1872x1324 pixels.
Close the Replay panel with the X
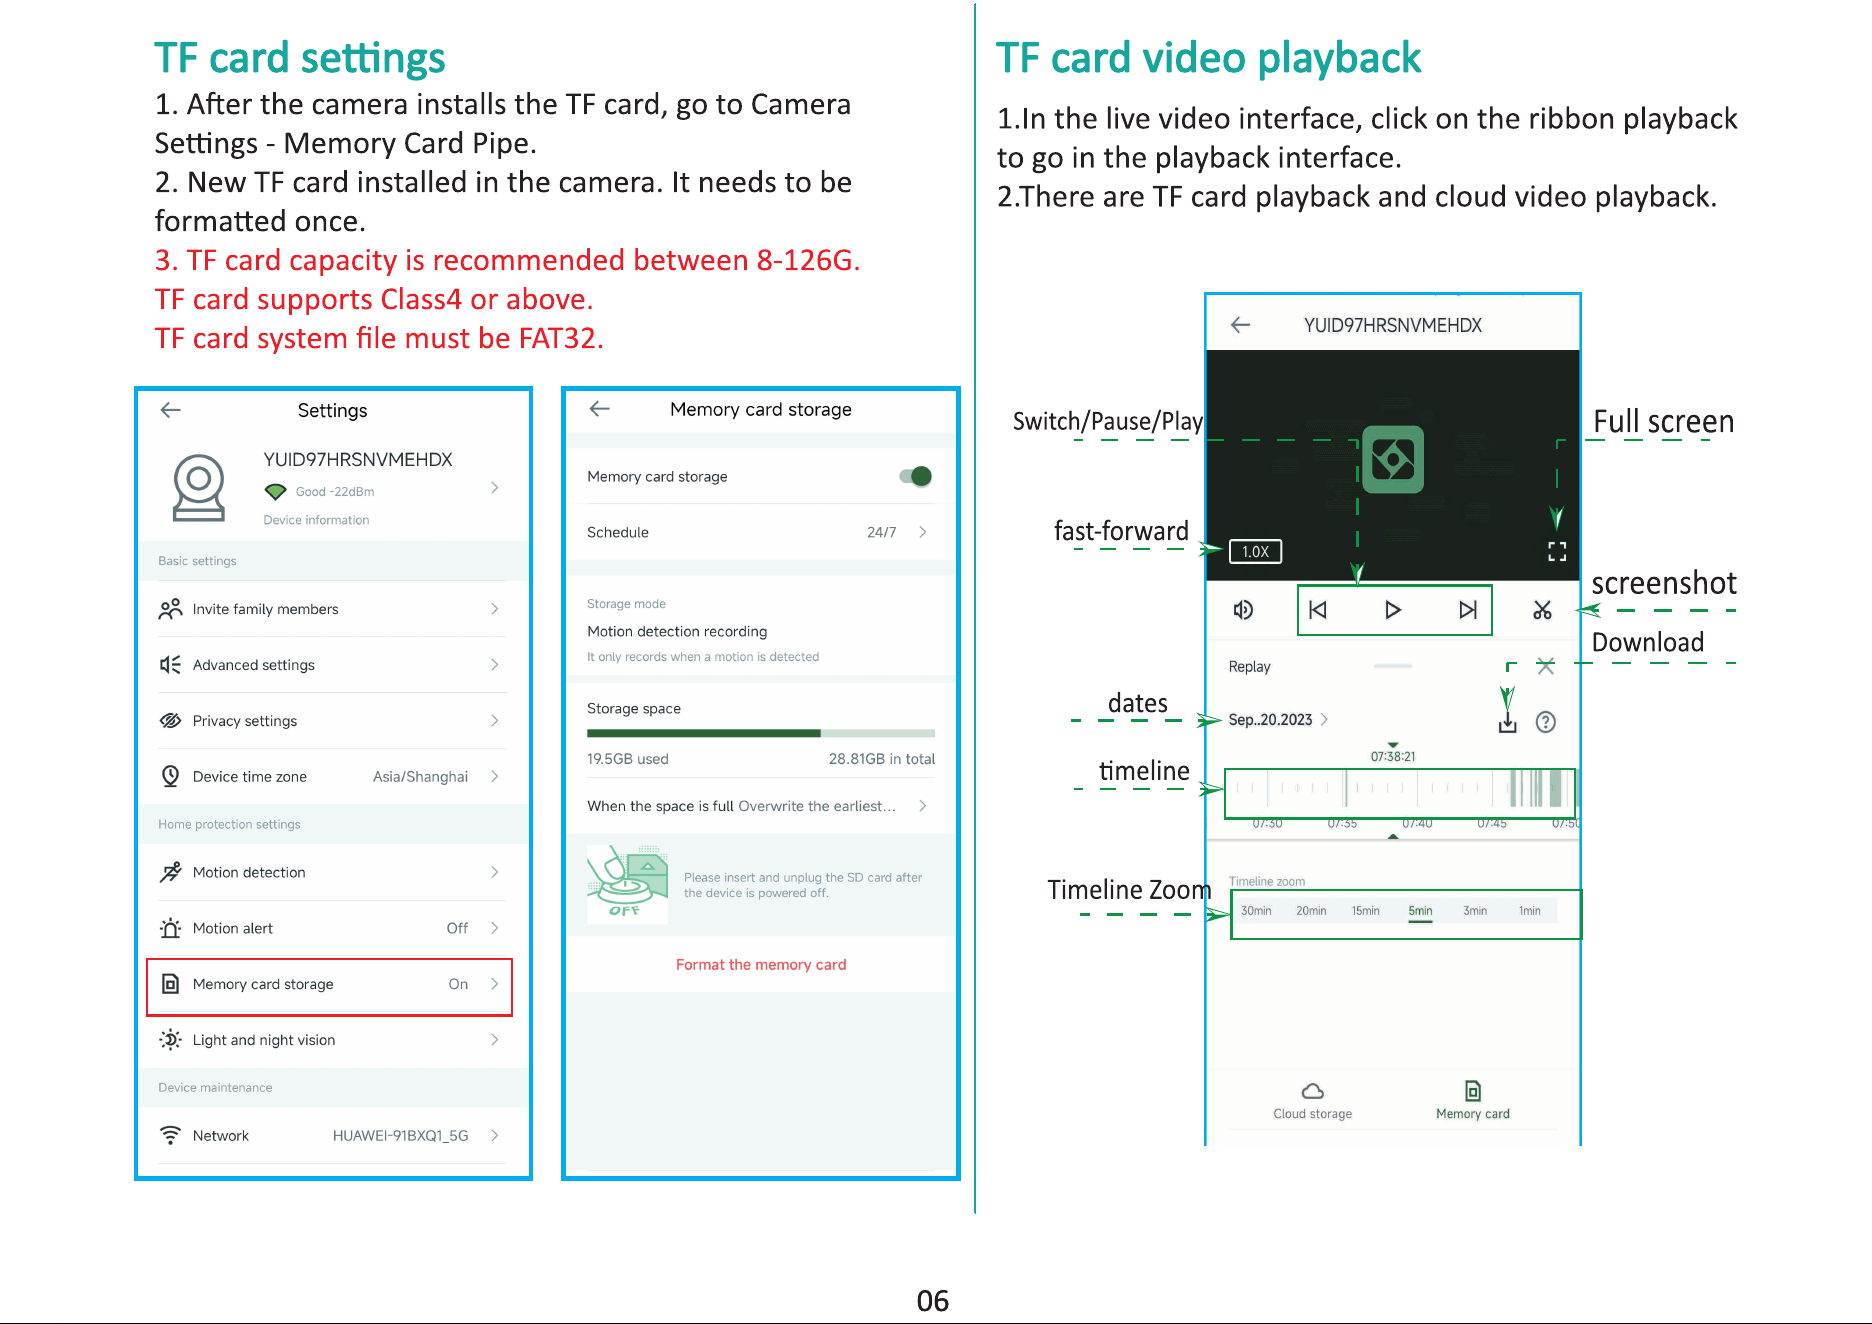point(1546,666)
